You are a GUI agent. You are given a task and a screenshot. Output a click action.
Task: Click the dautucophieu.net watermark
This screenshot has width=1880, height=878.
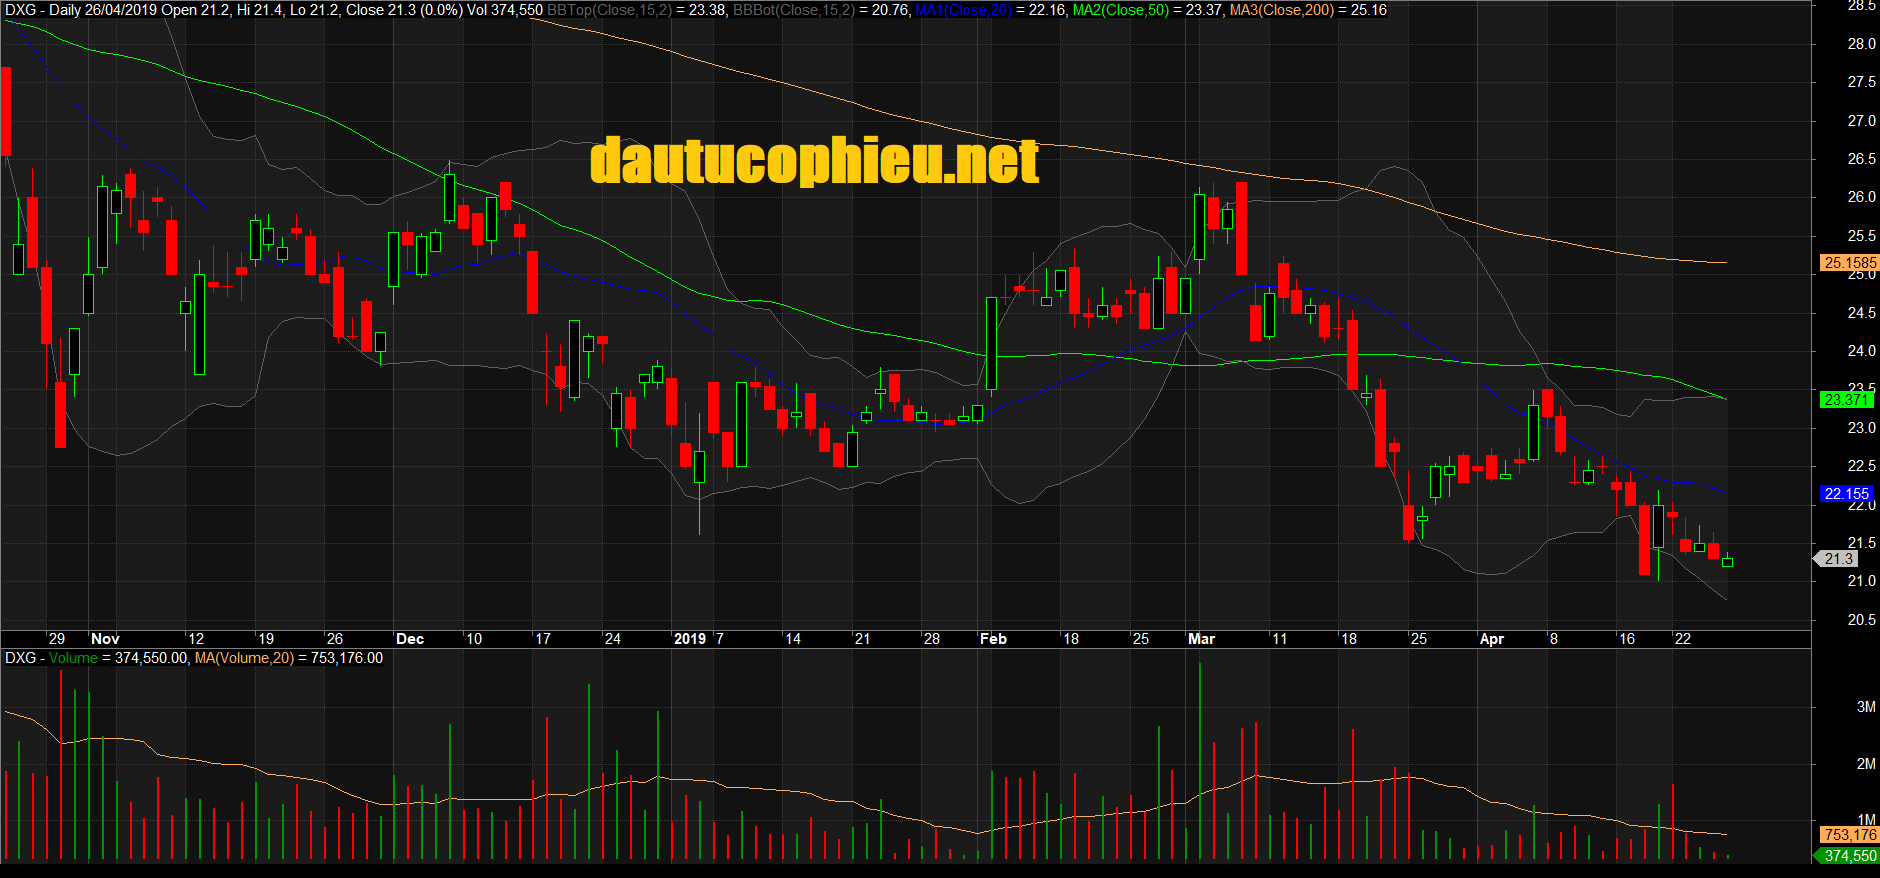point(814,162)
